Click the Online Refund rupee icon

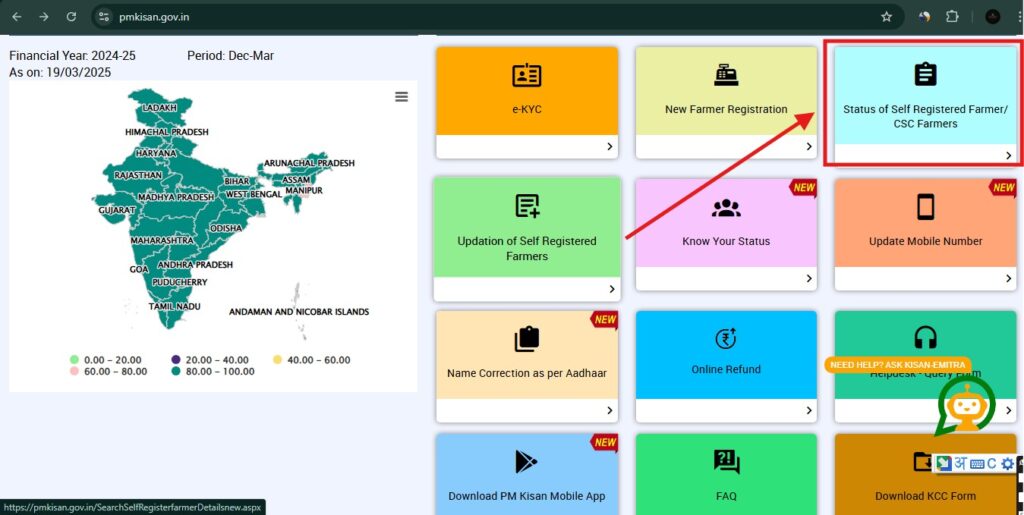[726, 339]
